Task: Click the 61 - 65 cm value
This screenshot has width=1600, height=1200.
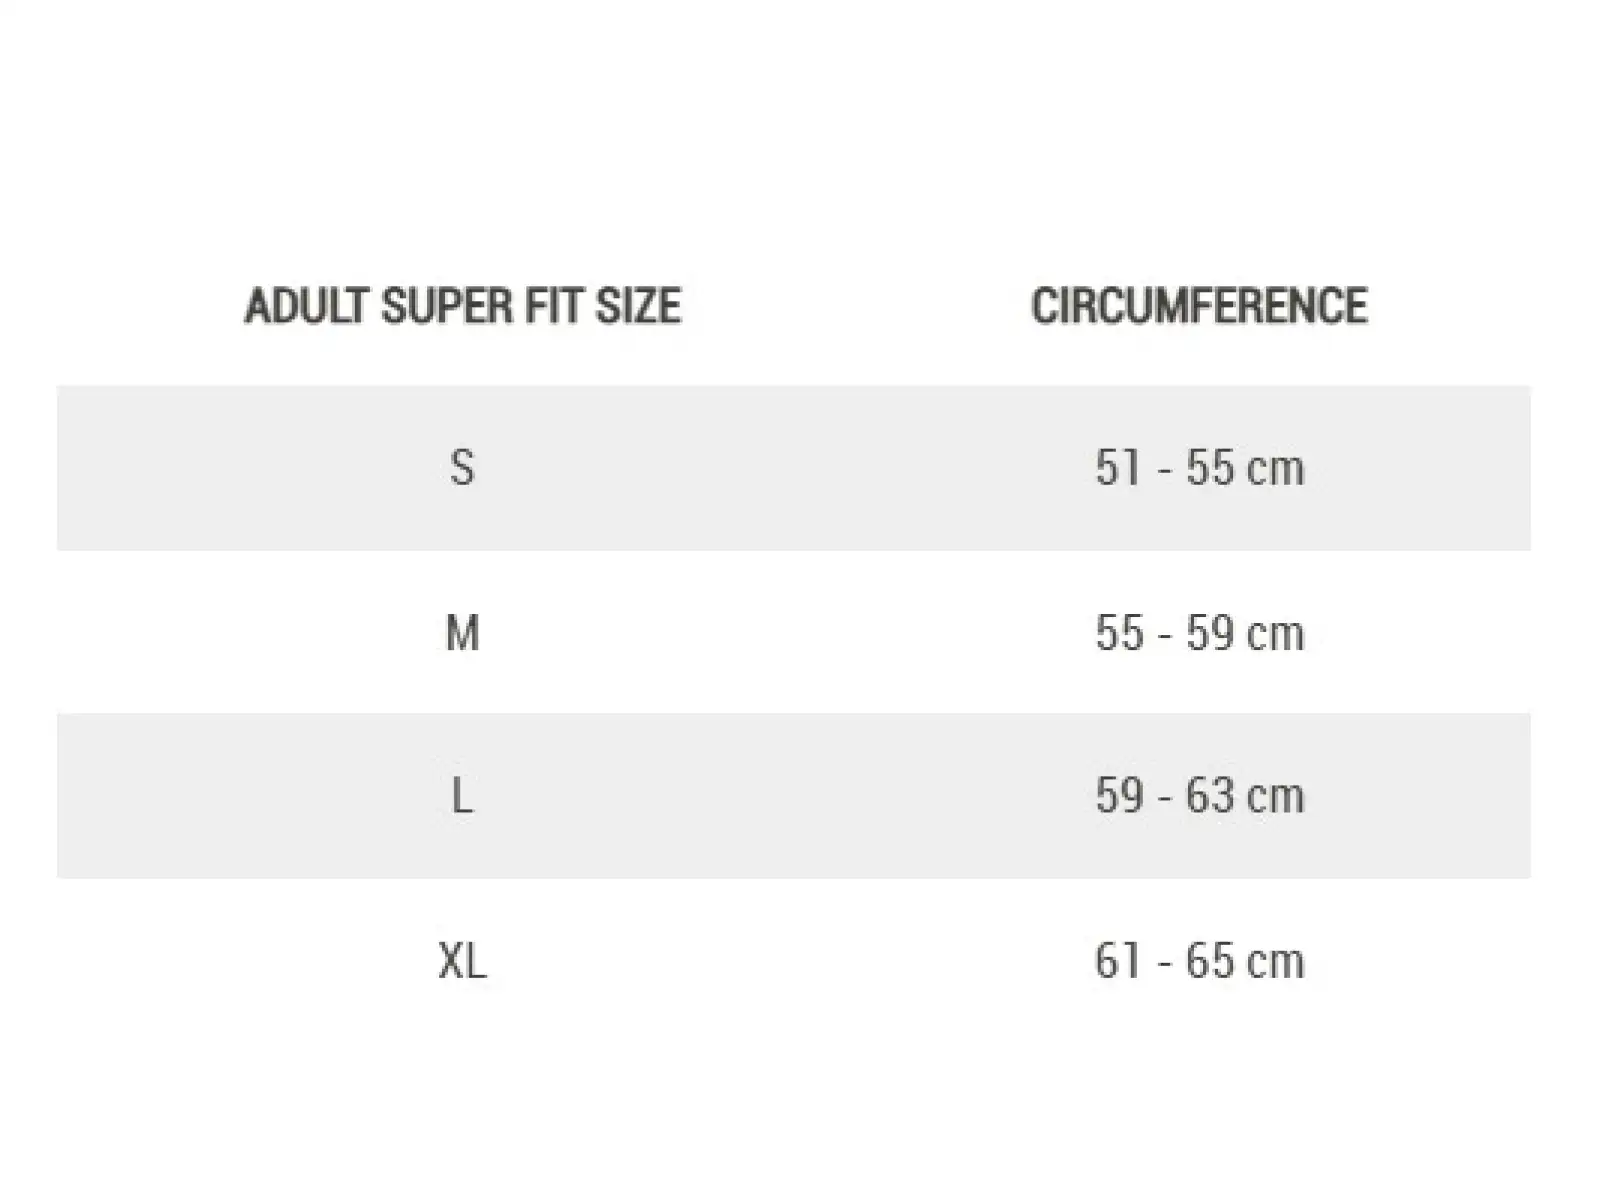Action: tap(1199, 961)
